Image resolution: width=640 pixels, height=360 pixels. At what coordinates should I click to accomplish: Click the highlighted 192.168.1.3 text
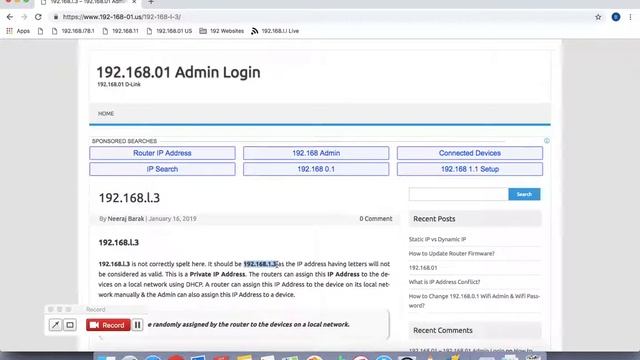pos(260,264)
